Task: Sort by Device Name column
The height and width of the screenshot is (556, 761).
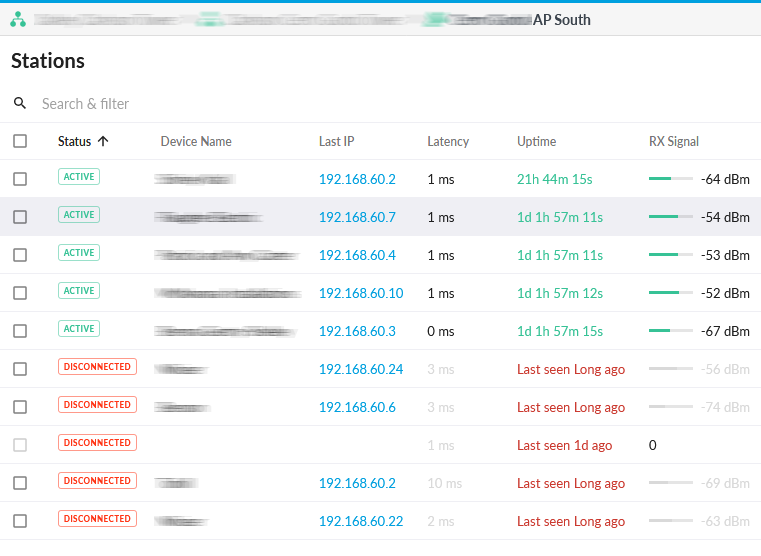Action: [196, 141]
